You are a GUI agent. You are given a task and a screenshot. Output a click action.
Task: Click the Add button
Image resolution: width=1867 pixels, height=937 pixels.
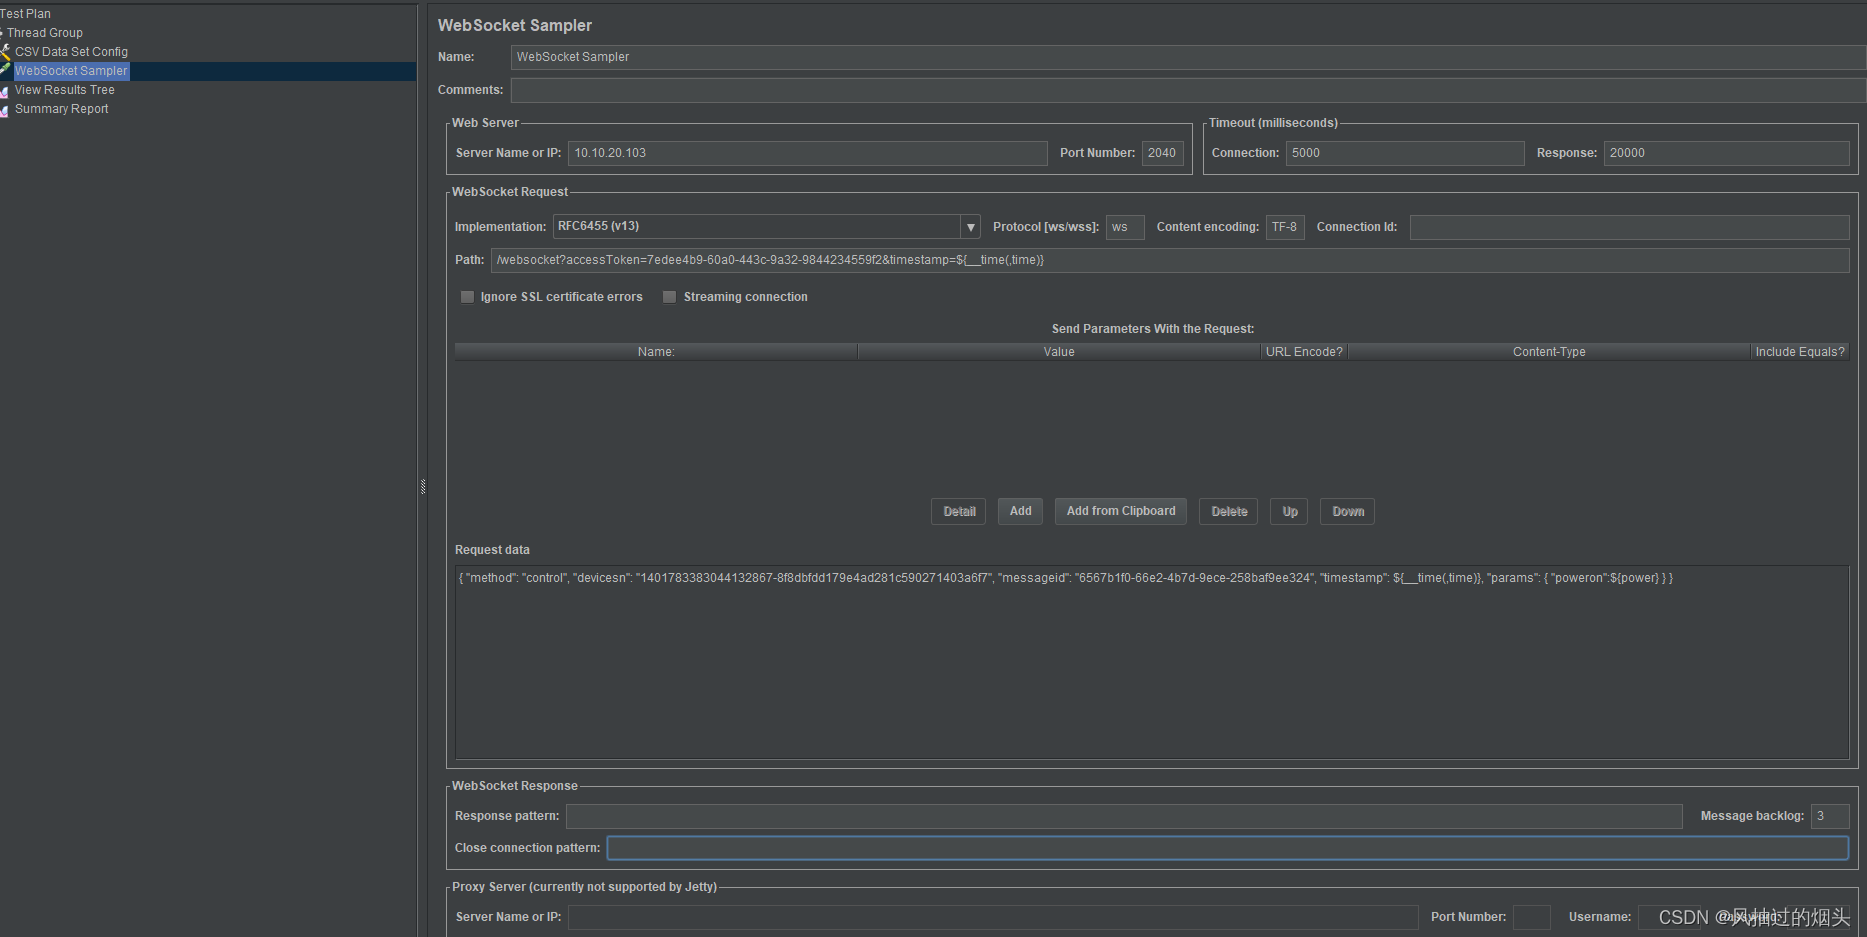click(1019, 511)
